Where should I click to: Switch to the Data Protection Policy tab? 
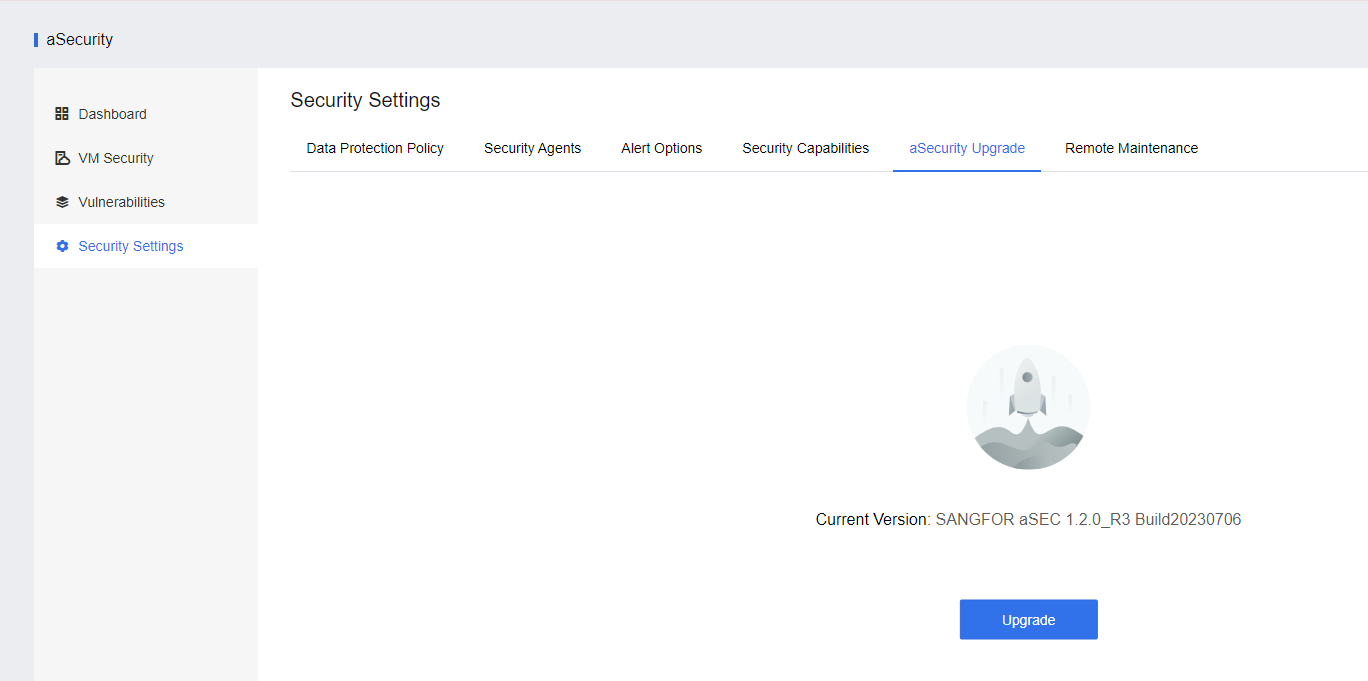[x=375, y=148]
